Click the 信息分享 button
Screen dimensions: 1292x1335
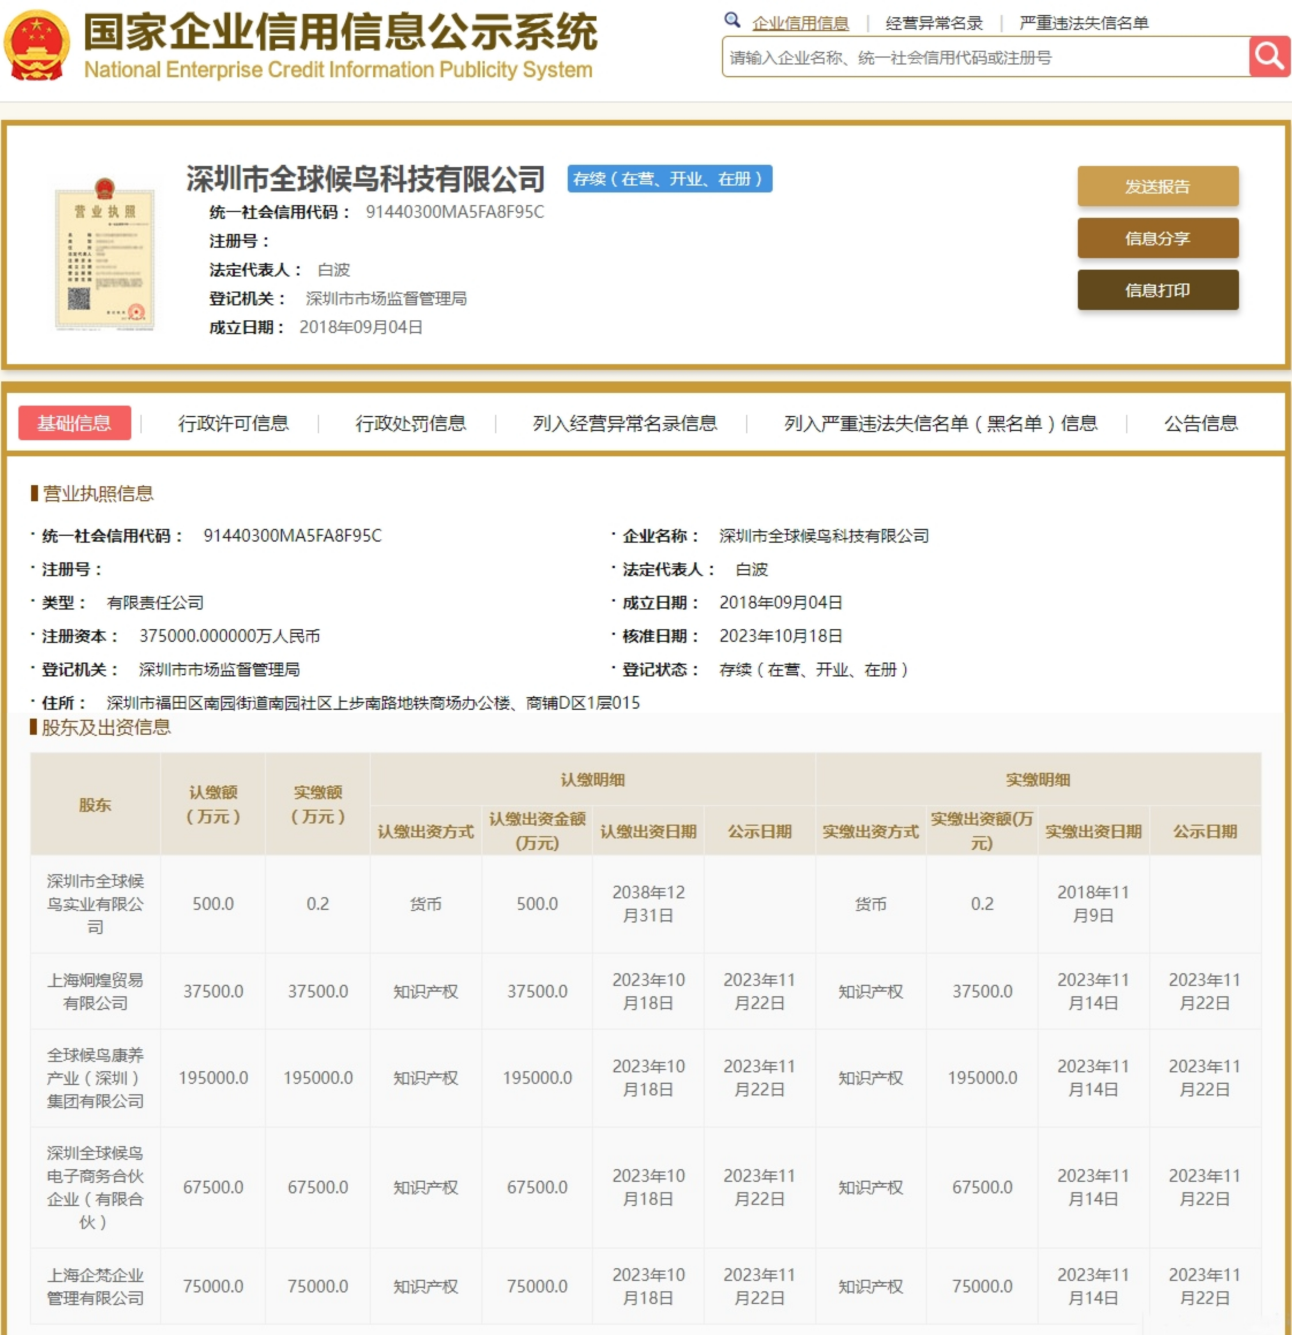pyautogui.click(x=1158, y=238)
